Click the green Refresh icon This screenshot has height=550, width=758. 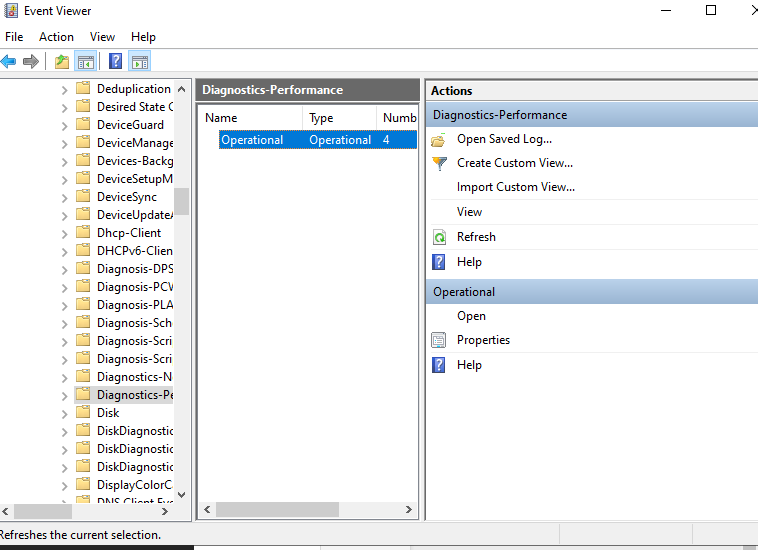tap(439, 237)
